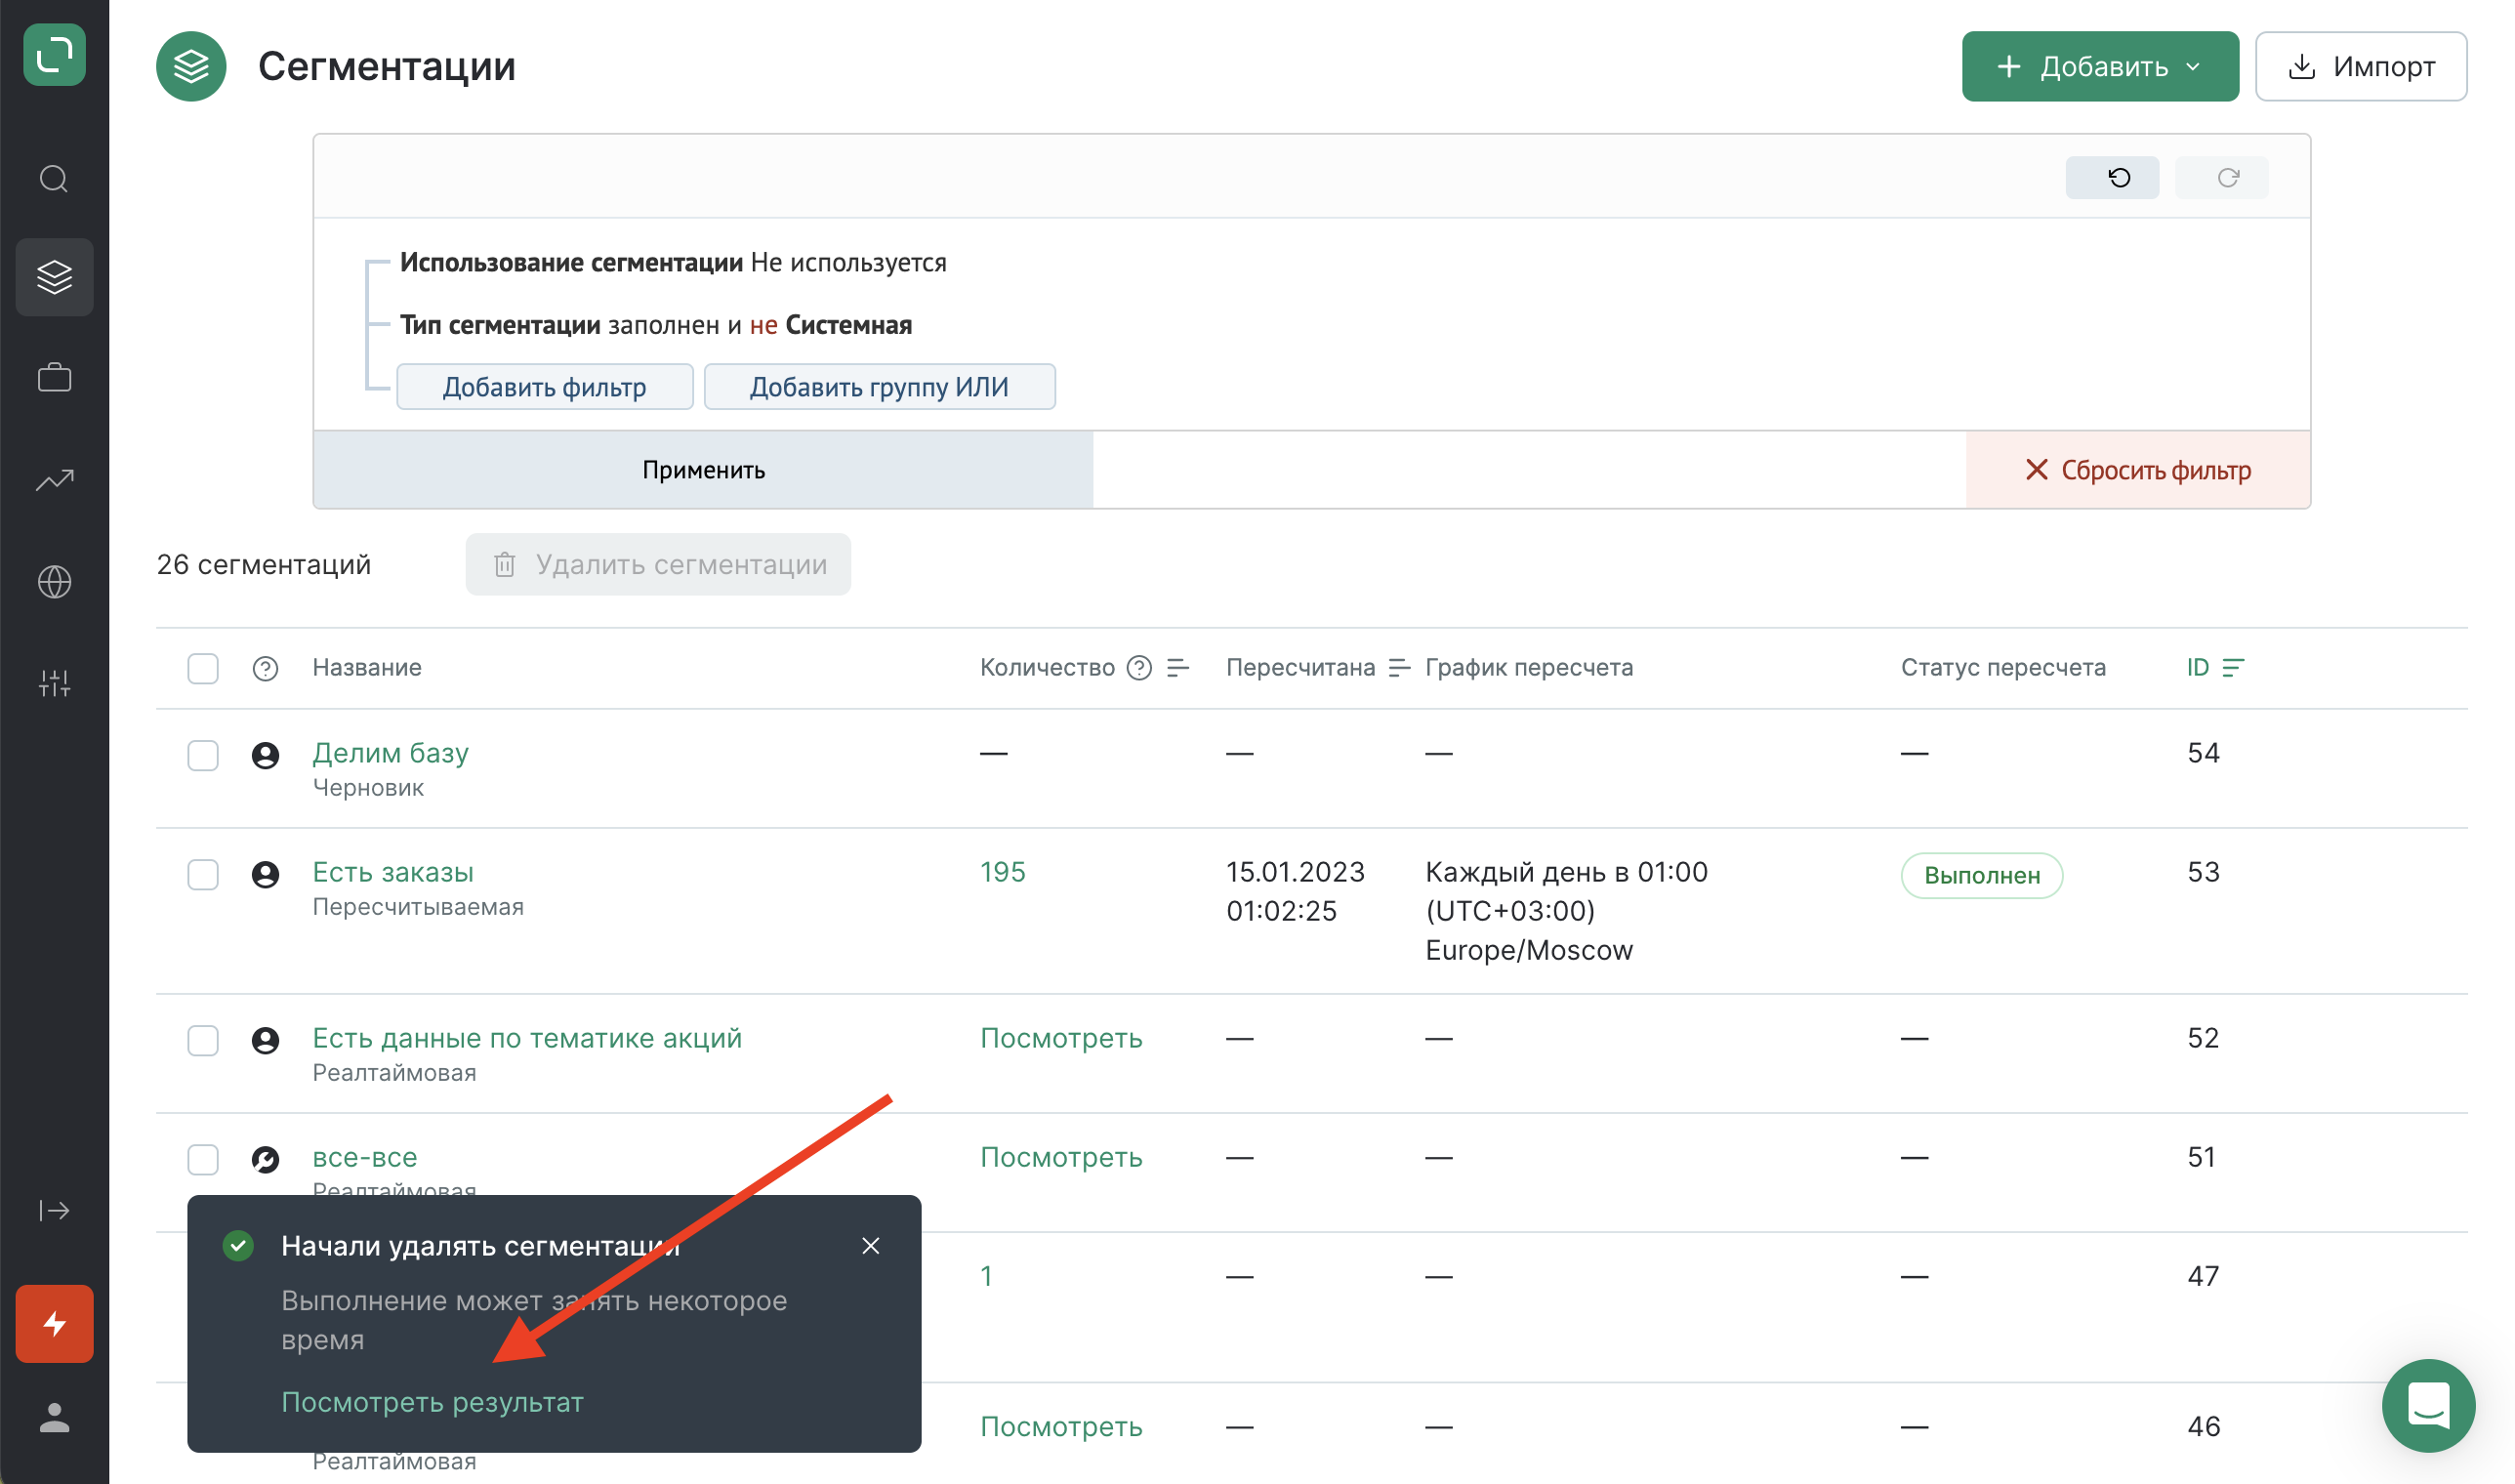Click the Название column header

367,667
